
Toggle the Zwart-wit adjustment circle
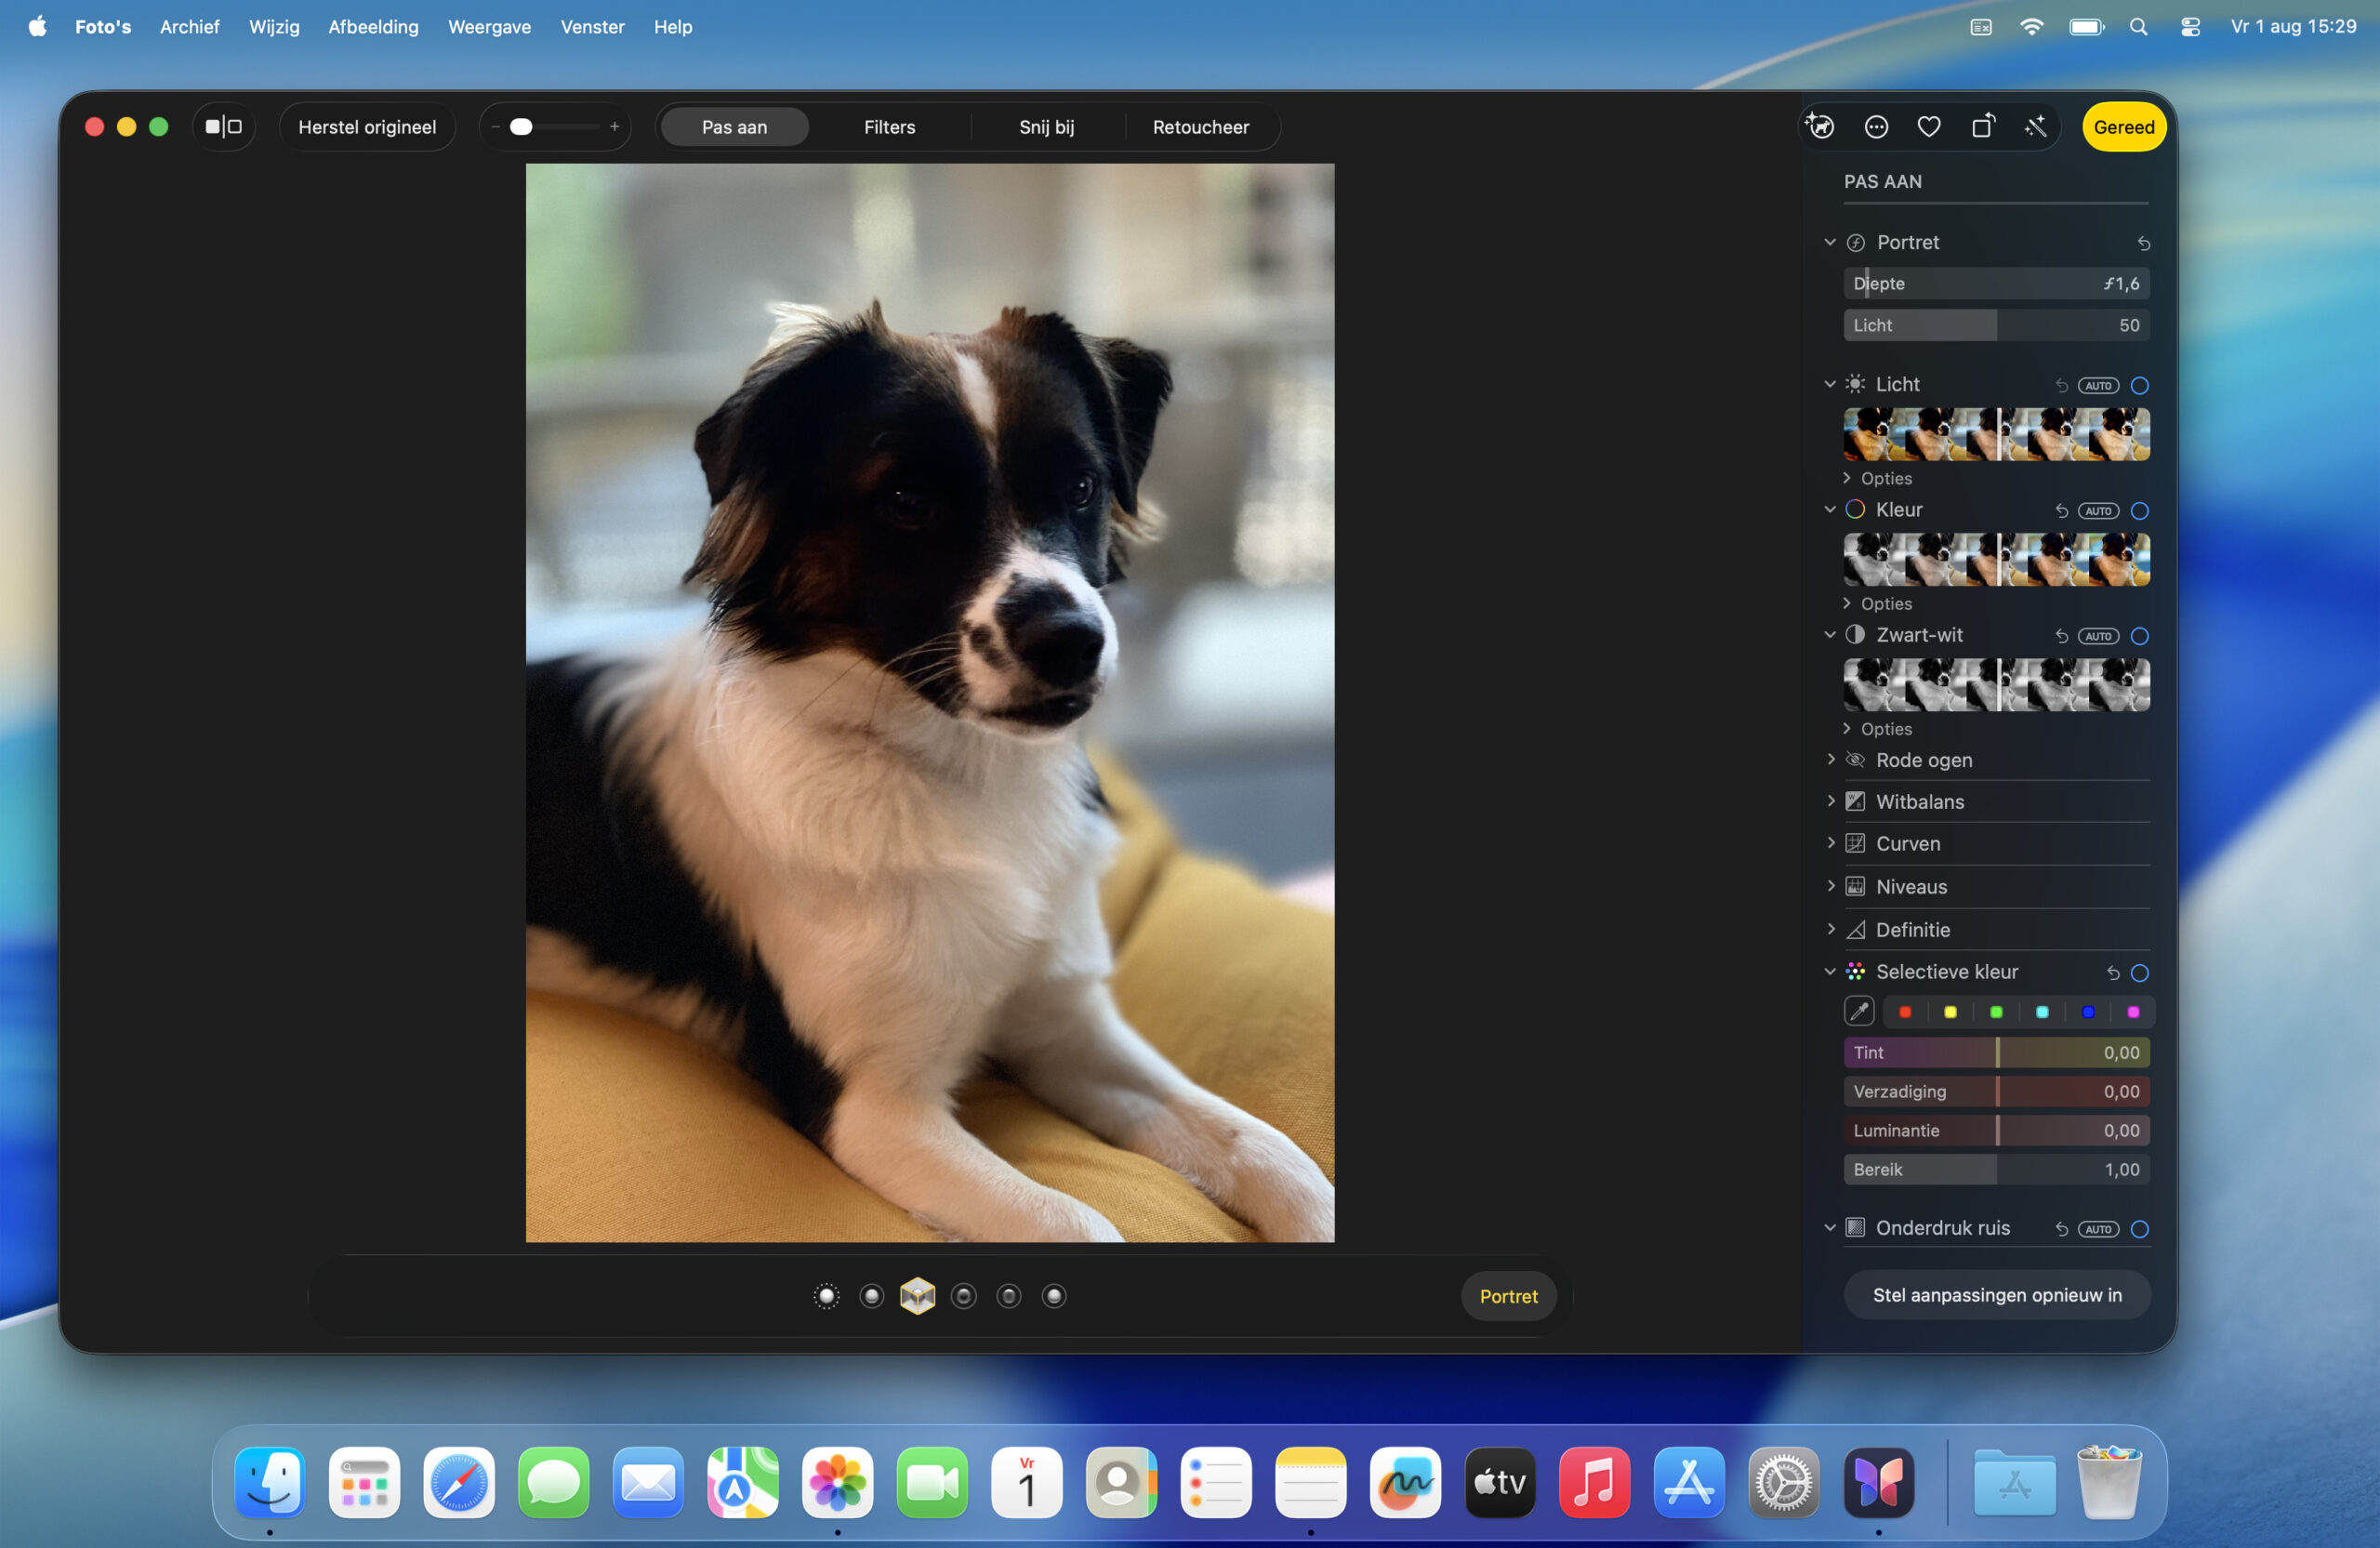click(x=2139, y=636)
